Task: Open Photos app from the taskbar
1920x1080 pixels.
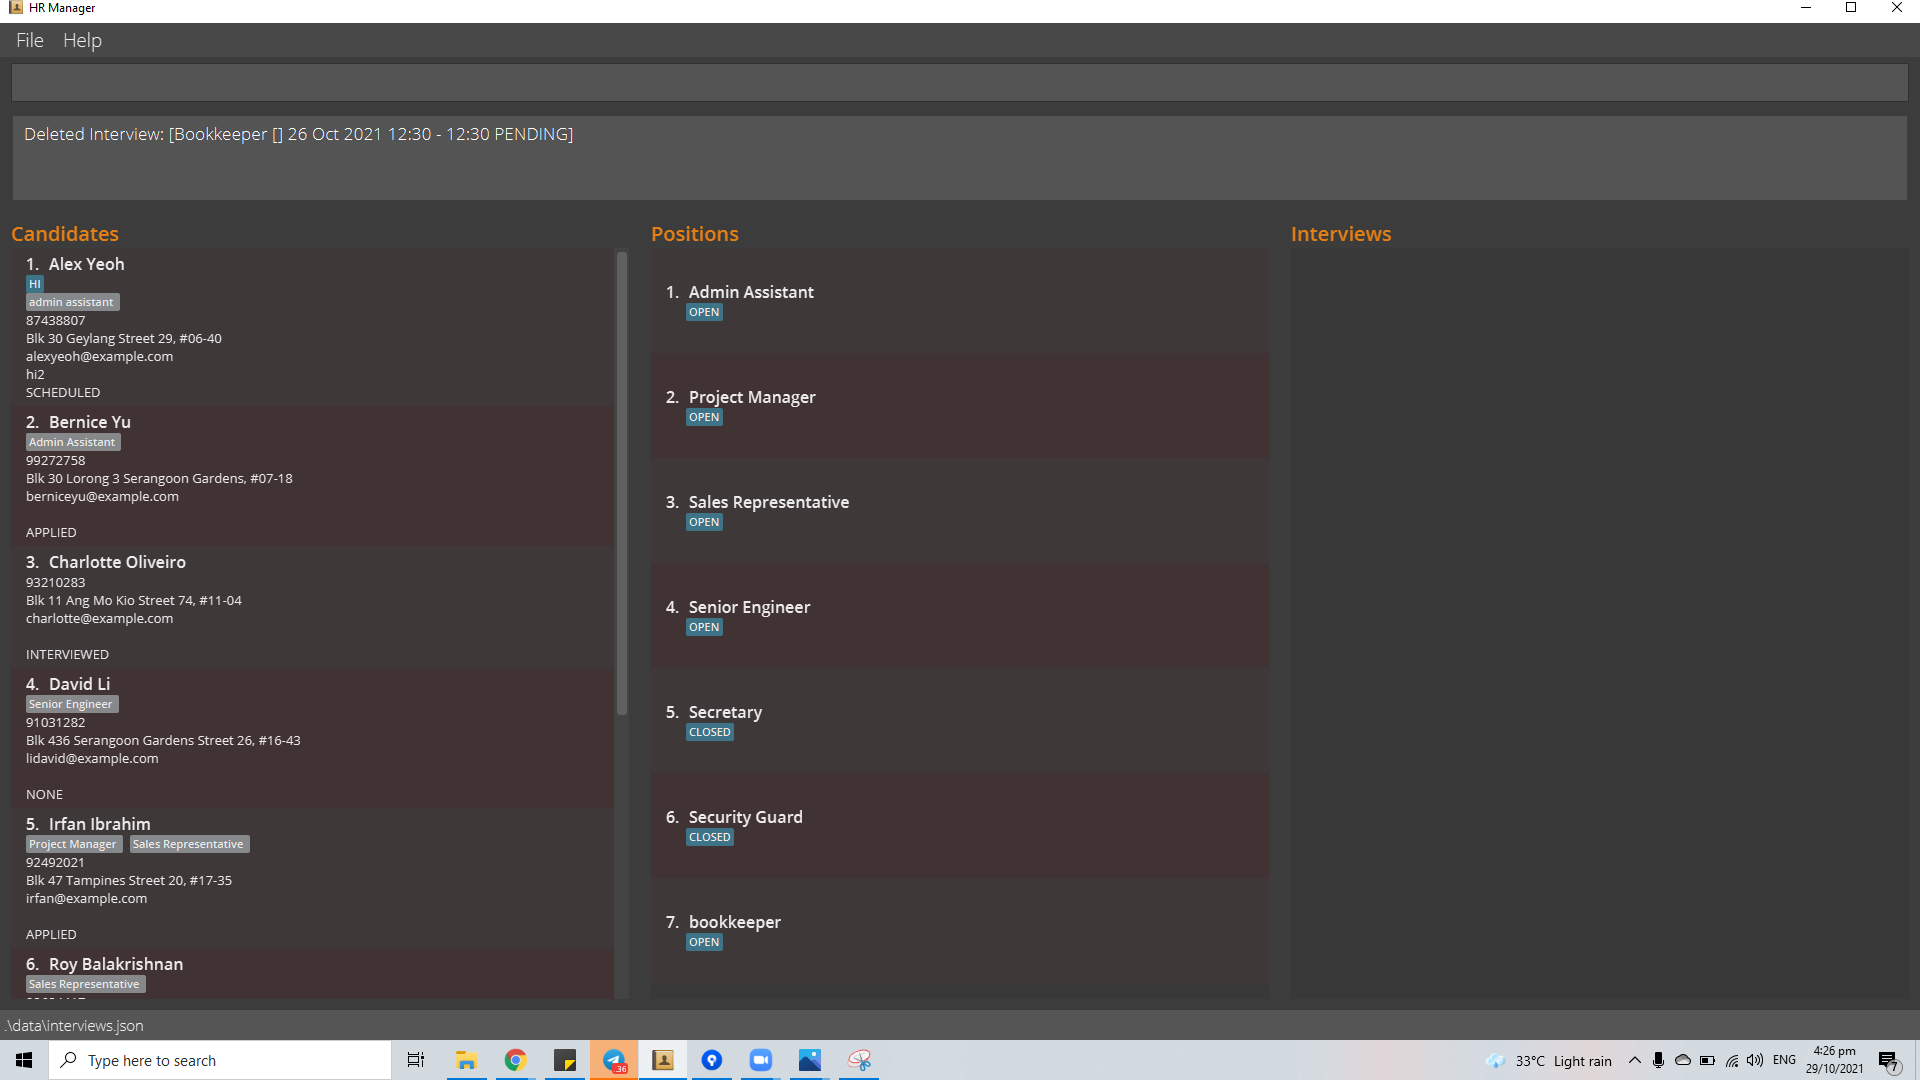Action: click(x=810, y=1060)
